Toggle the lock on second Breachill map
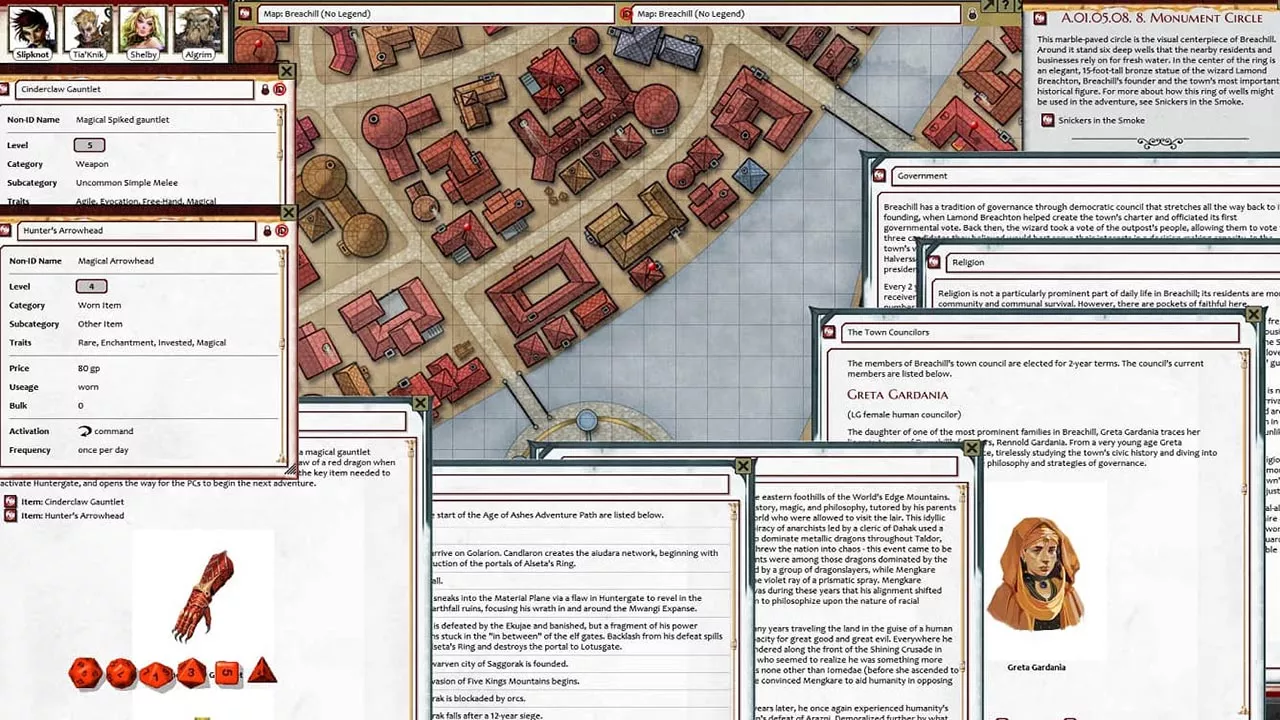 [x=971, y=14]
